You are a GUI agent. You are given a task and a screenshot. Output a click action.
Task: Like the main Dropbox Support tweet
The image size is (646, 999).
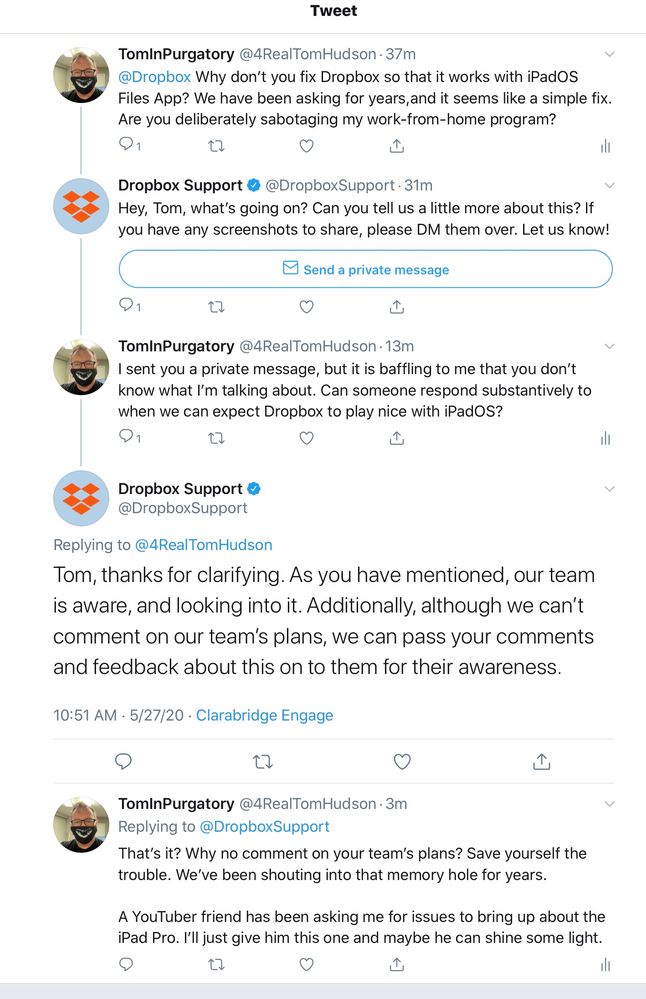click(x=402, y=762)
